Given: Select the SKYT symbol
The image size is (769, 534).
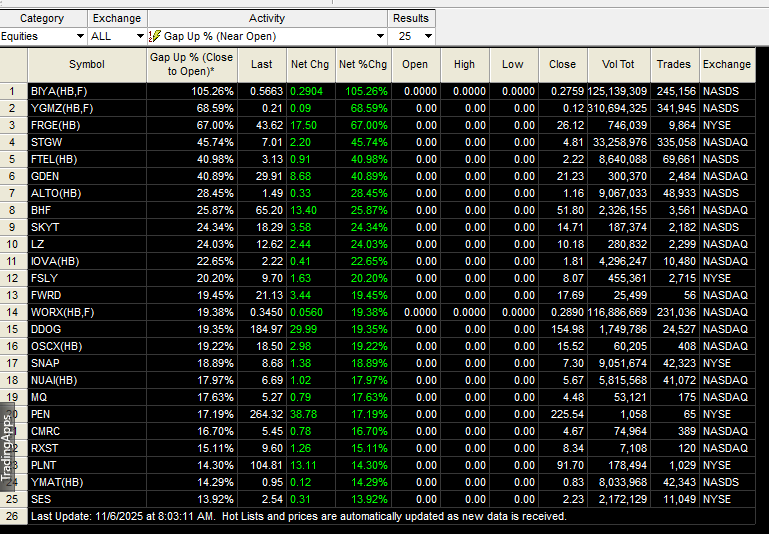Looking at the screenshot, I should [x=45, y=228].
